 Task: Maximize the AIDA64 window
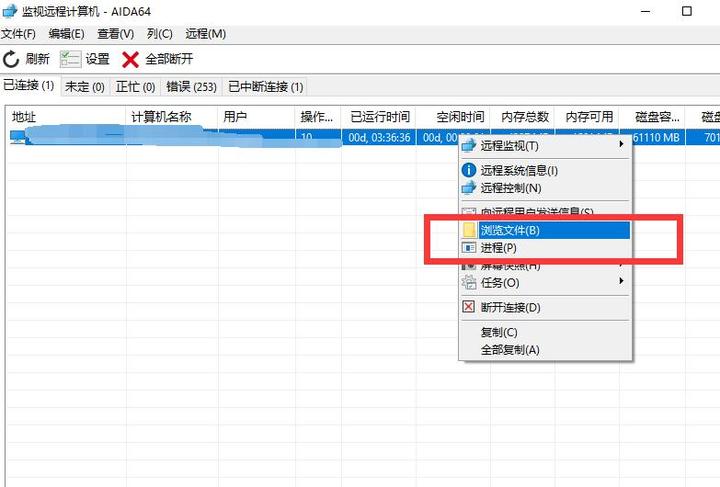click(686, 11)
